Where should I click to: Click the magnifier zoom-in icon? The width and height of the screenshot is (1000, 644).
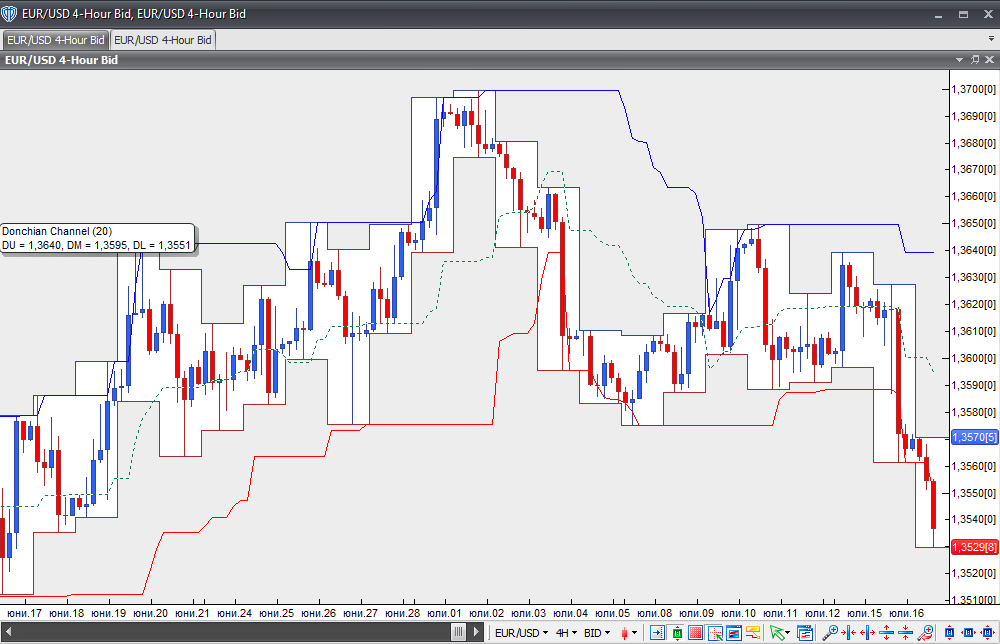[831, 633]
